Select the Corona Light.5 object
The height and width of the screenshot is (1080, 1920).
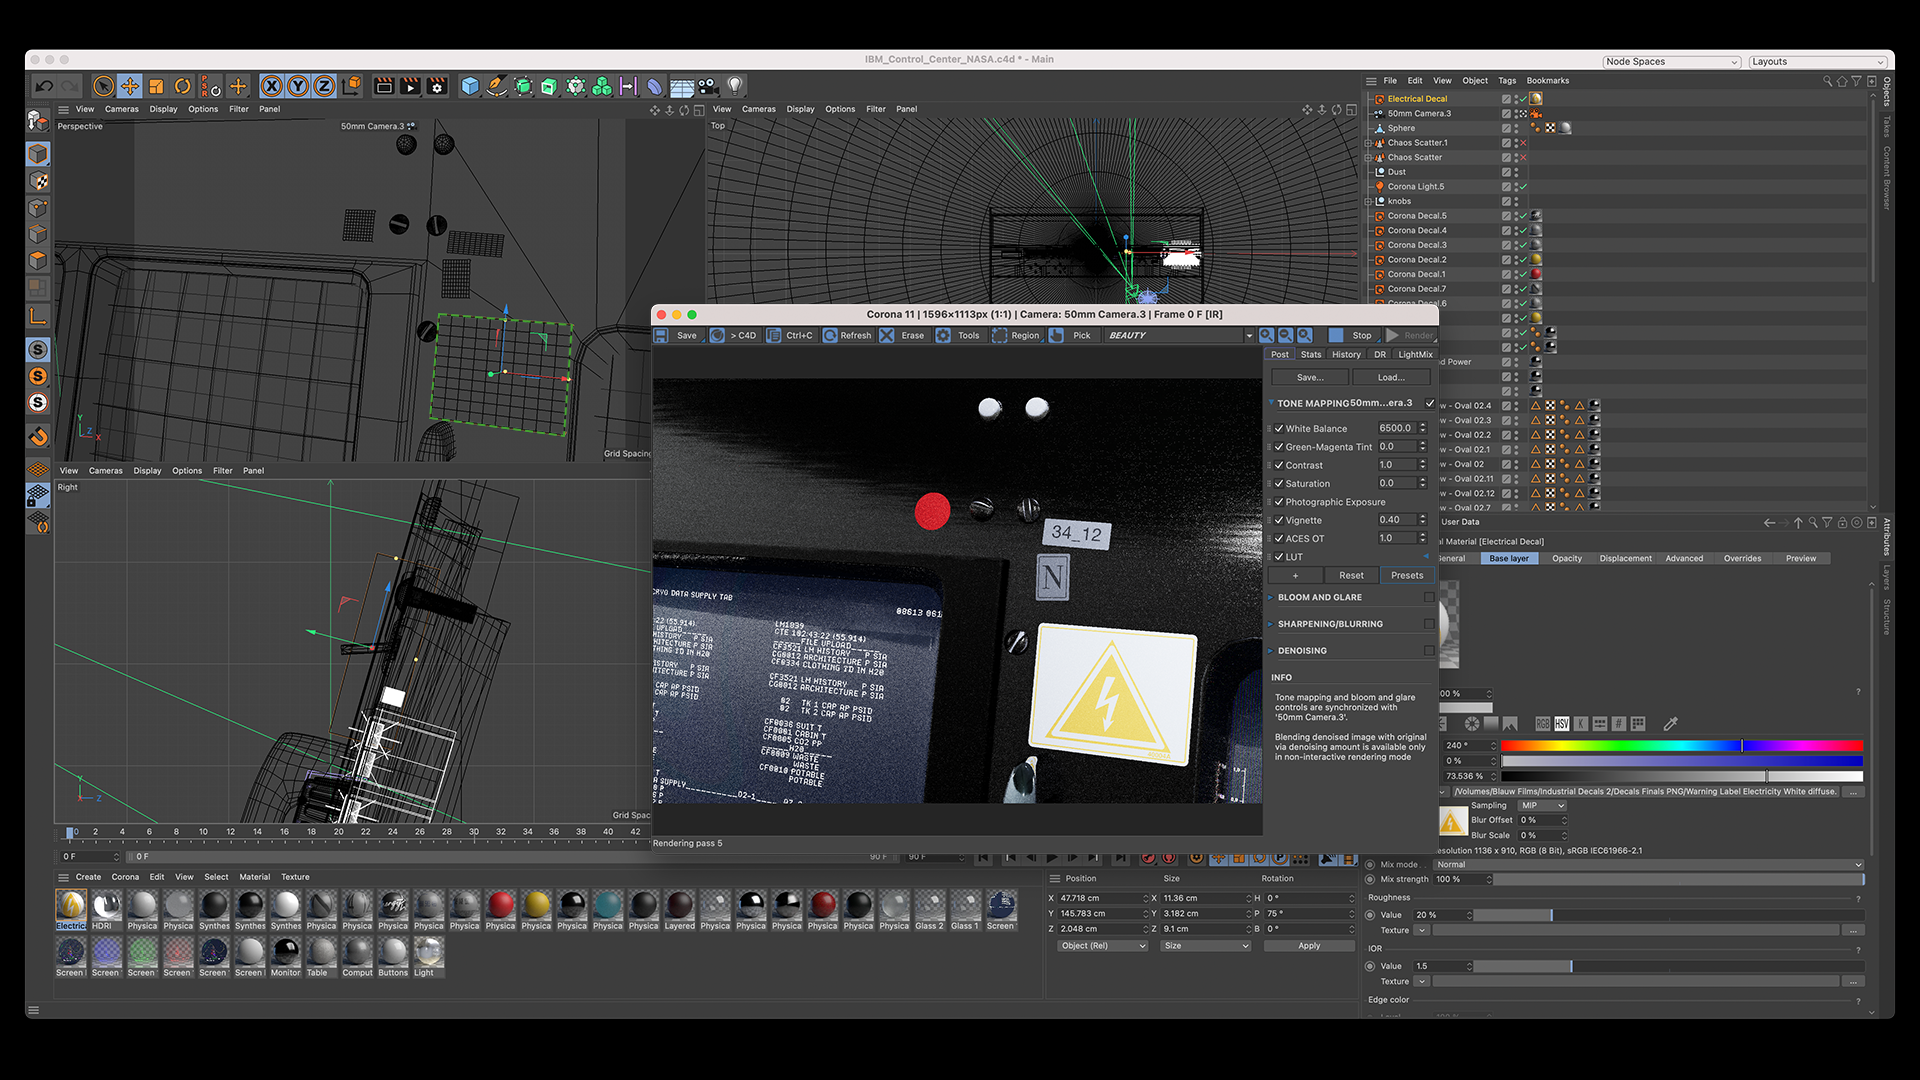pos(1415,187)
